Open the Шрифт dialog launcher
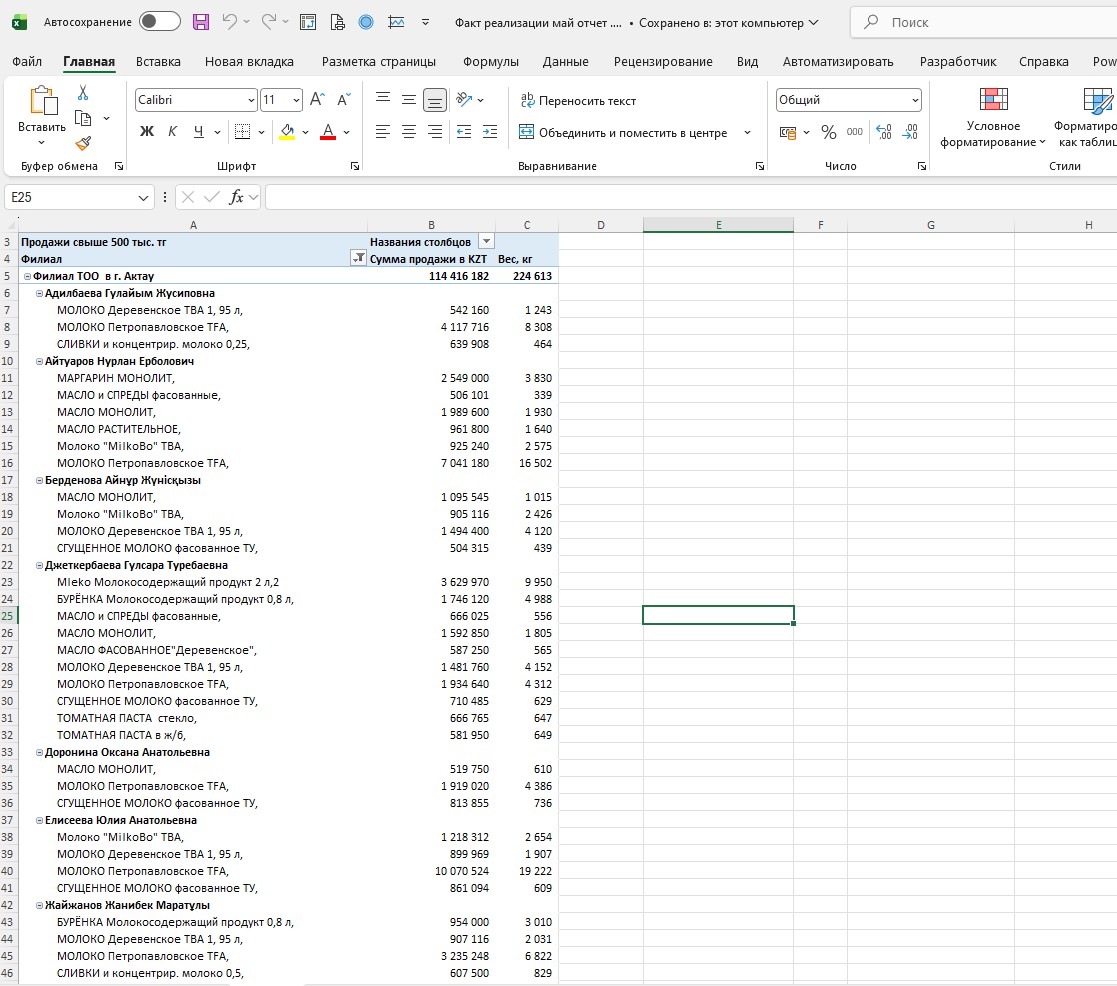This screenshot has height=986, width=1117. click(355, 166)
